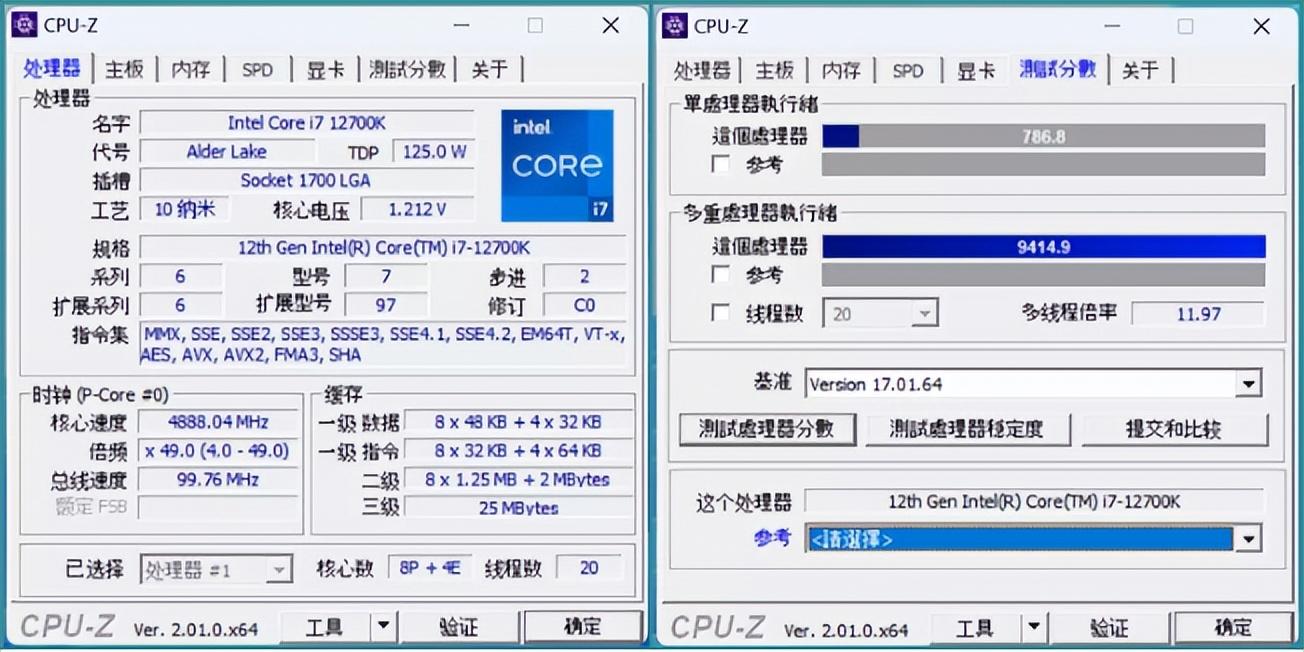Switch to the 显卡 tab
Viewport: 1304px width, 652px height.
[325, 69]
